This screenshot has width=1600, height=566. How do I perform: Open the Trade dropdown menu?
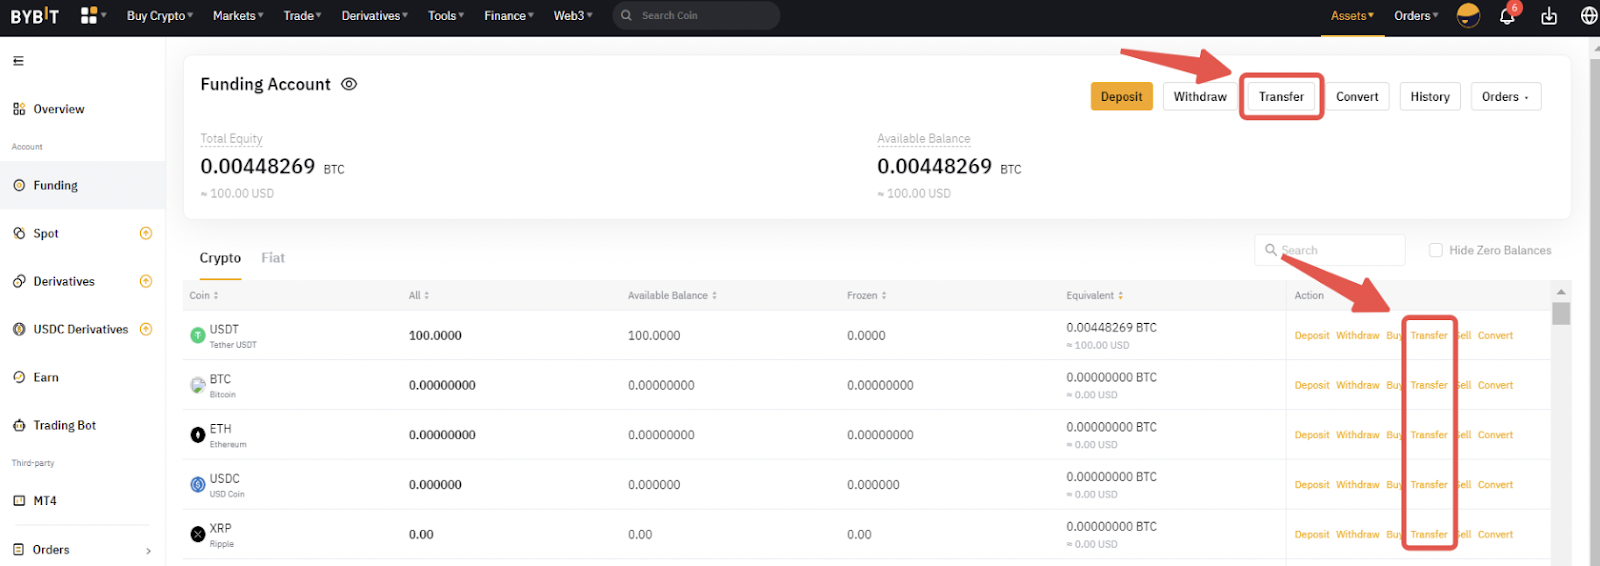[302, 15]
